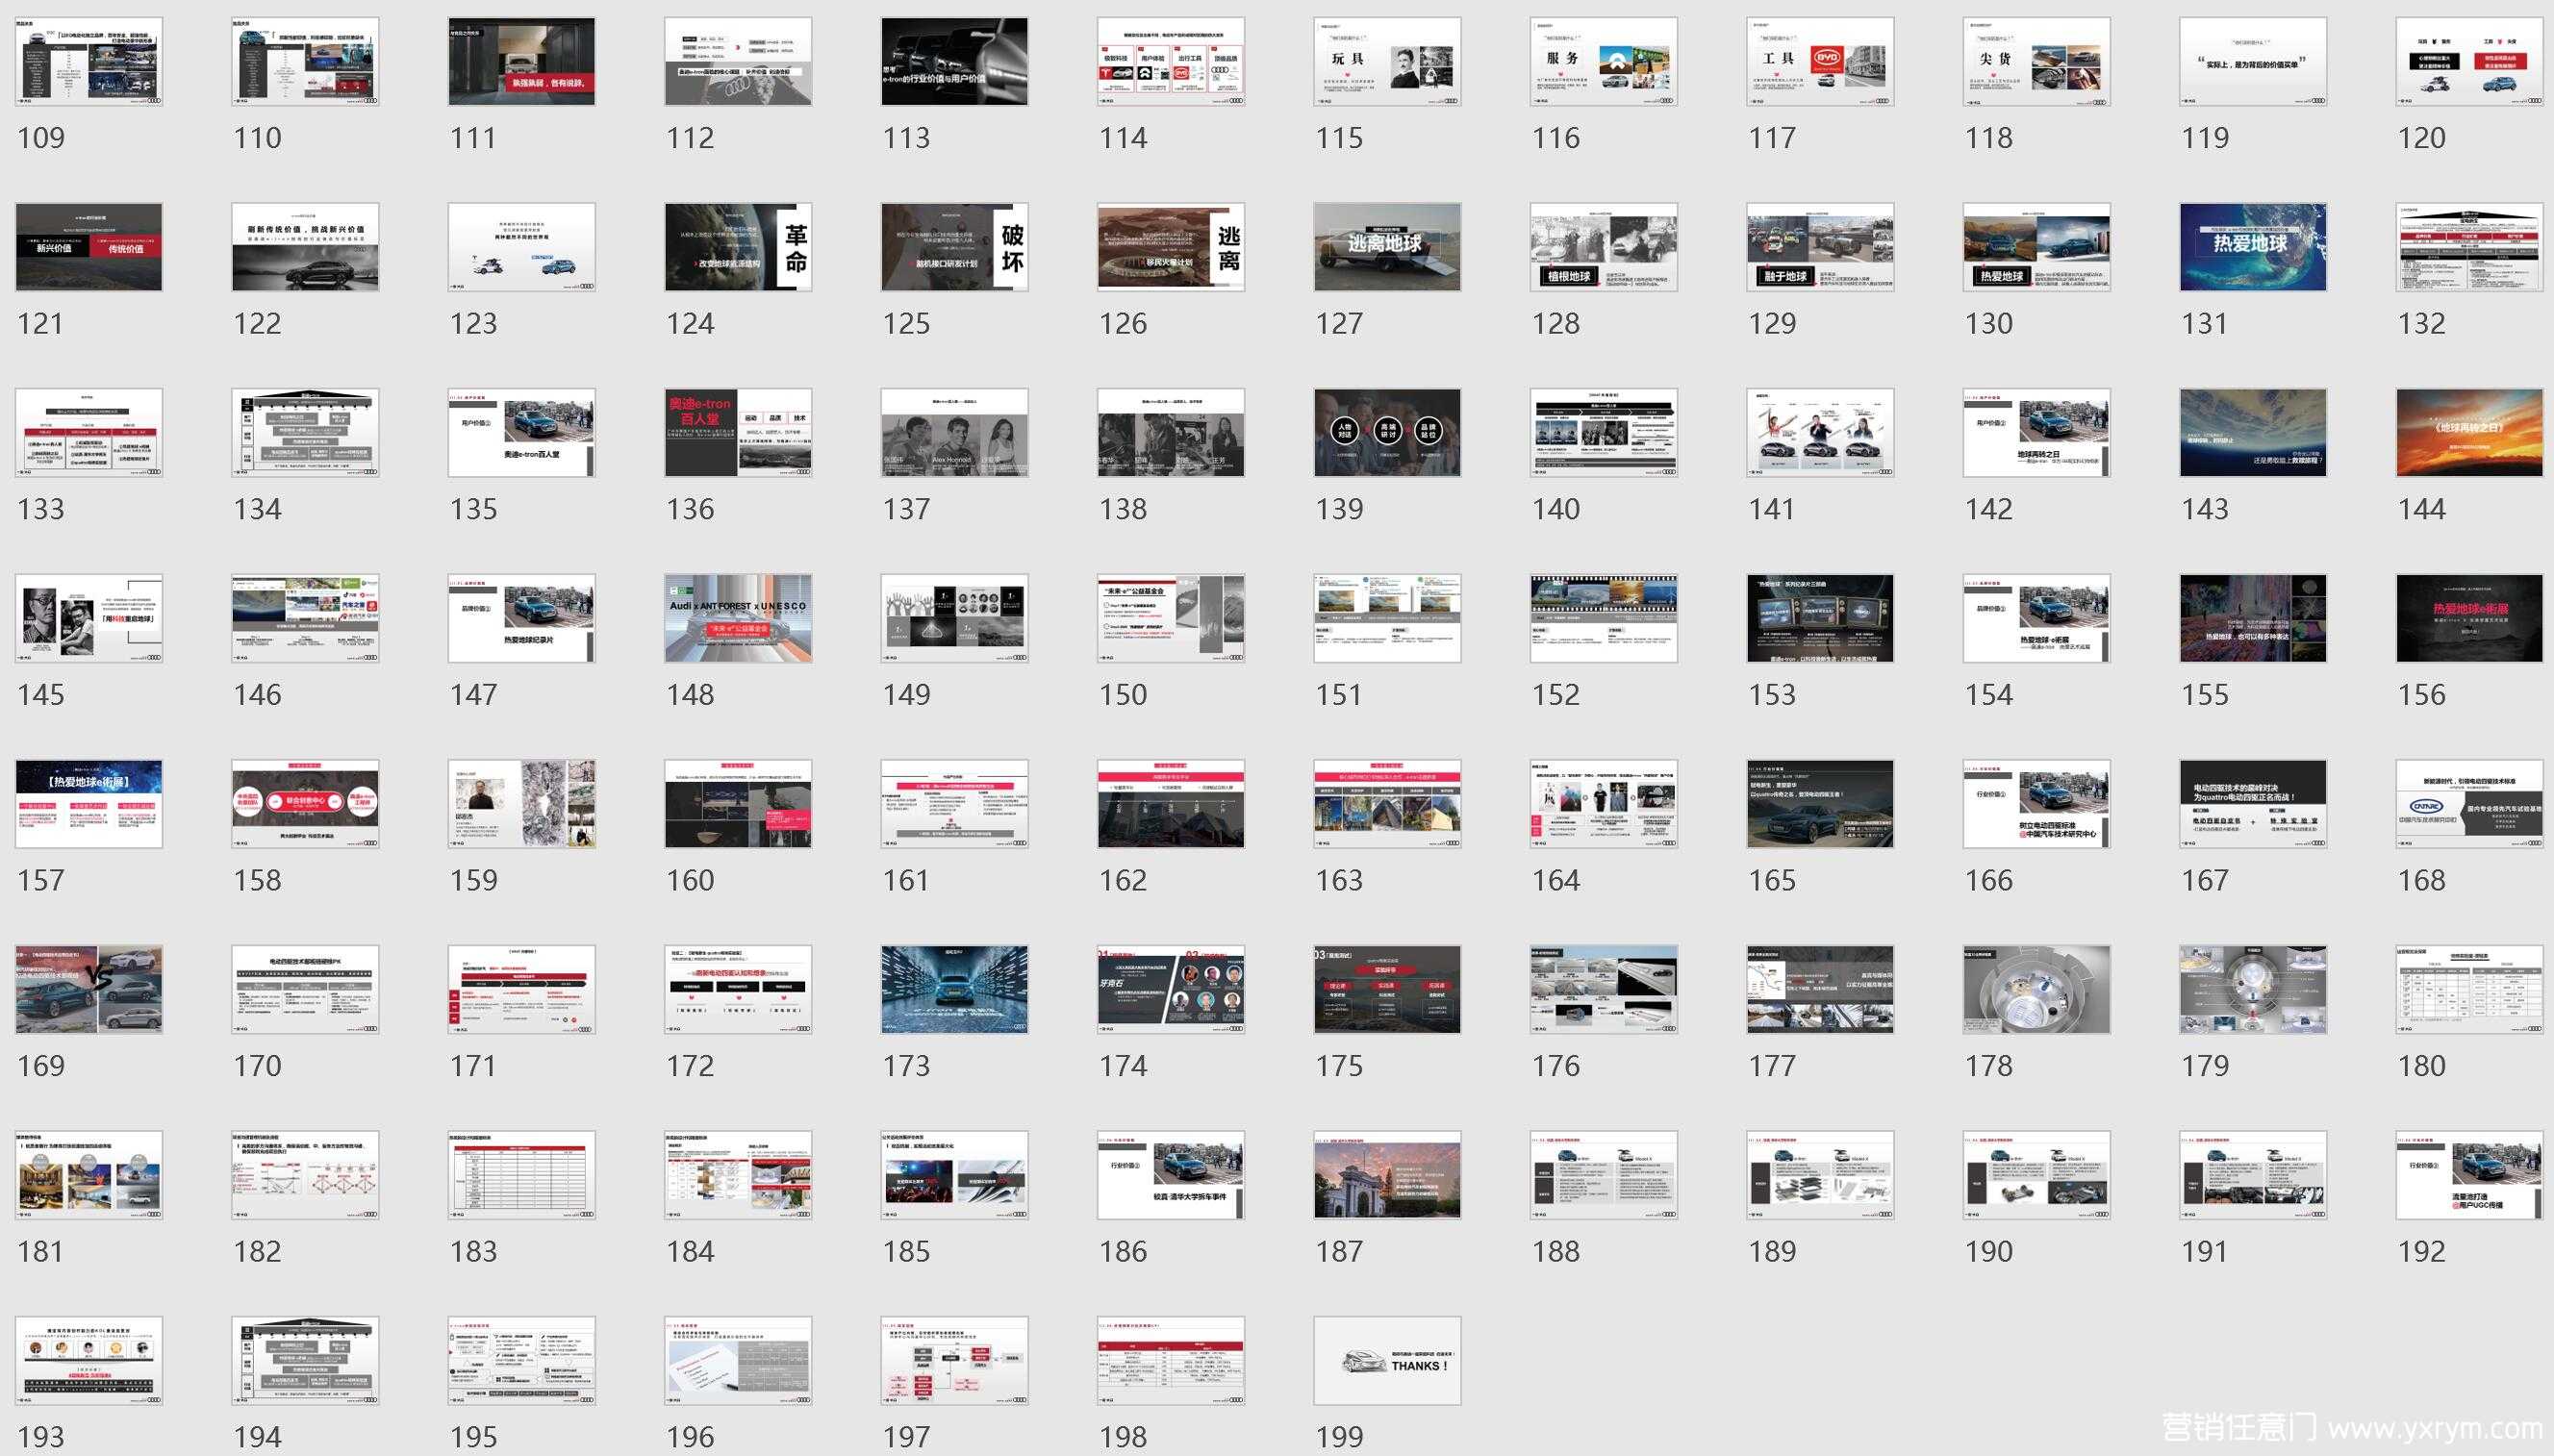Image resolution: width=2554 pixels, height=1456 pixels.
Task: Select slide 127 thumbnail 逃离地球
Action: 1388,247
